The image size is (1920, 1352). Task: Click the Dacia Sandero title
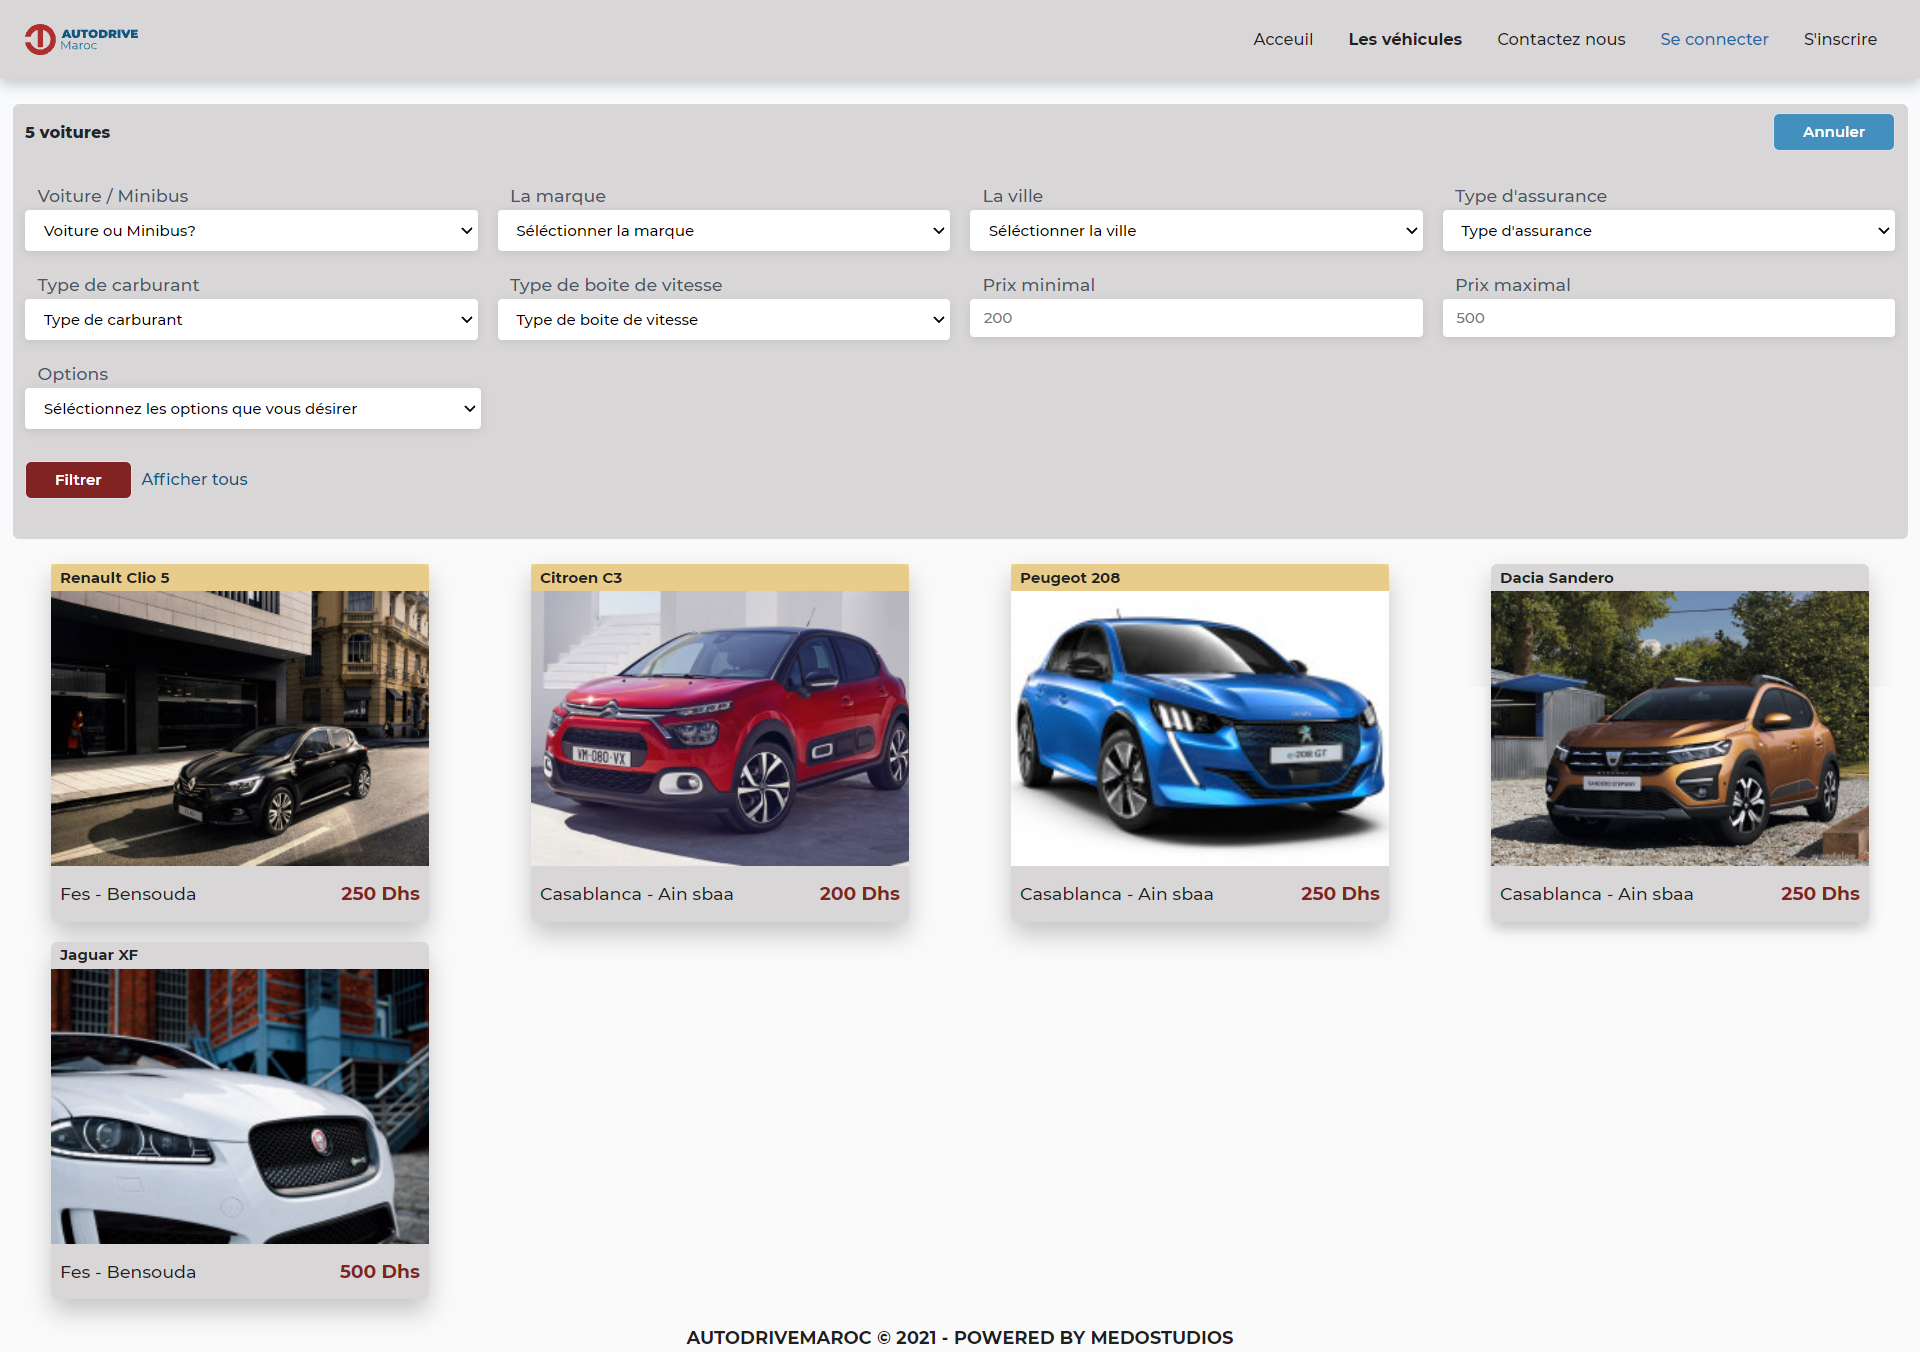1557,578
